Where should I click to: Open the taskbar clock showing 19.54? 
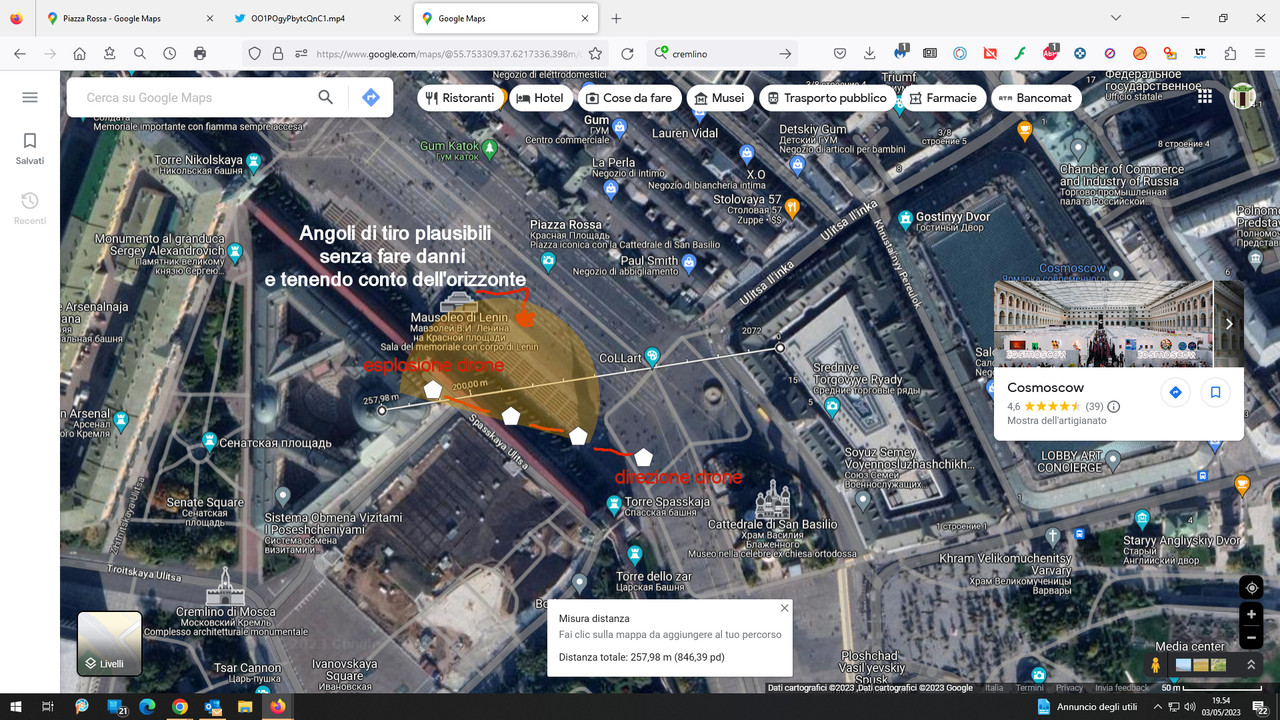pyautogui.click(x=1221, y=706)
